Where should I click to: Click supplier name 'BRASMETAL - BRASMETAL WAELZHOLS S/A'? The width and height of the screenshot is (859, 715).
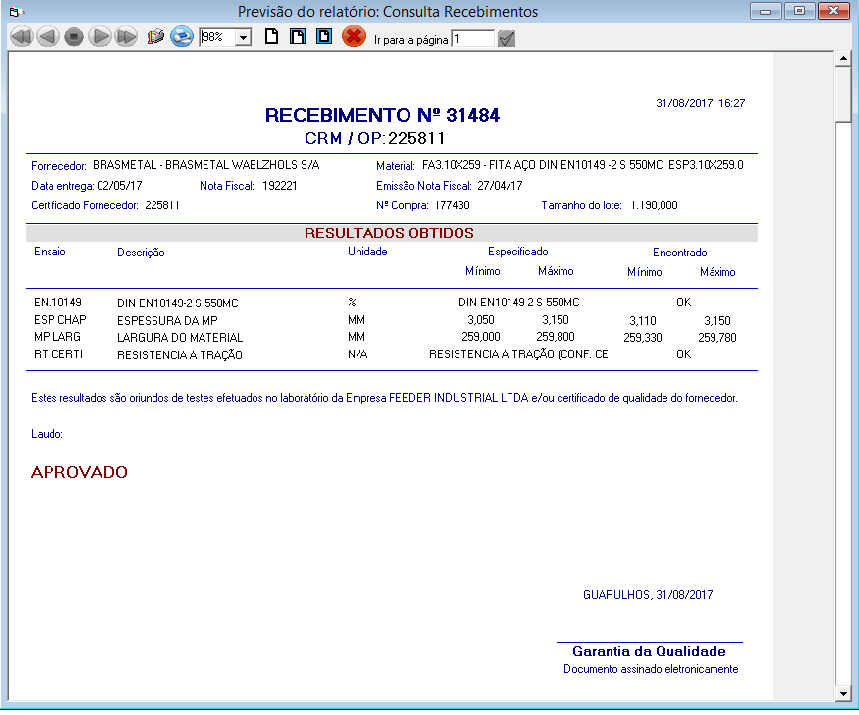click(x=206, y=165)
